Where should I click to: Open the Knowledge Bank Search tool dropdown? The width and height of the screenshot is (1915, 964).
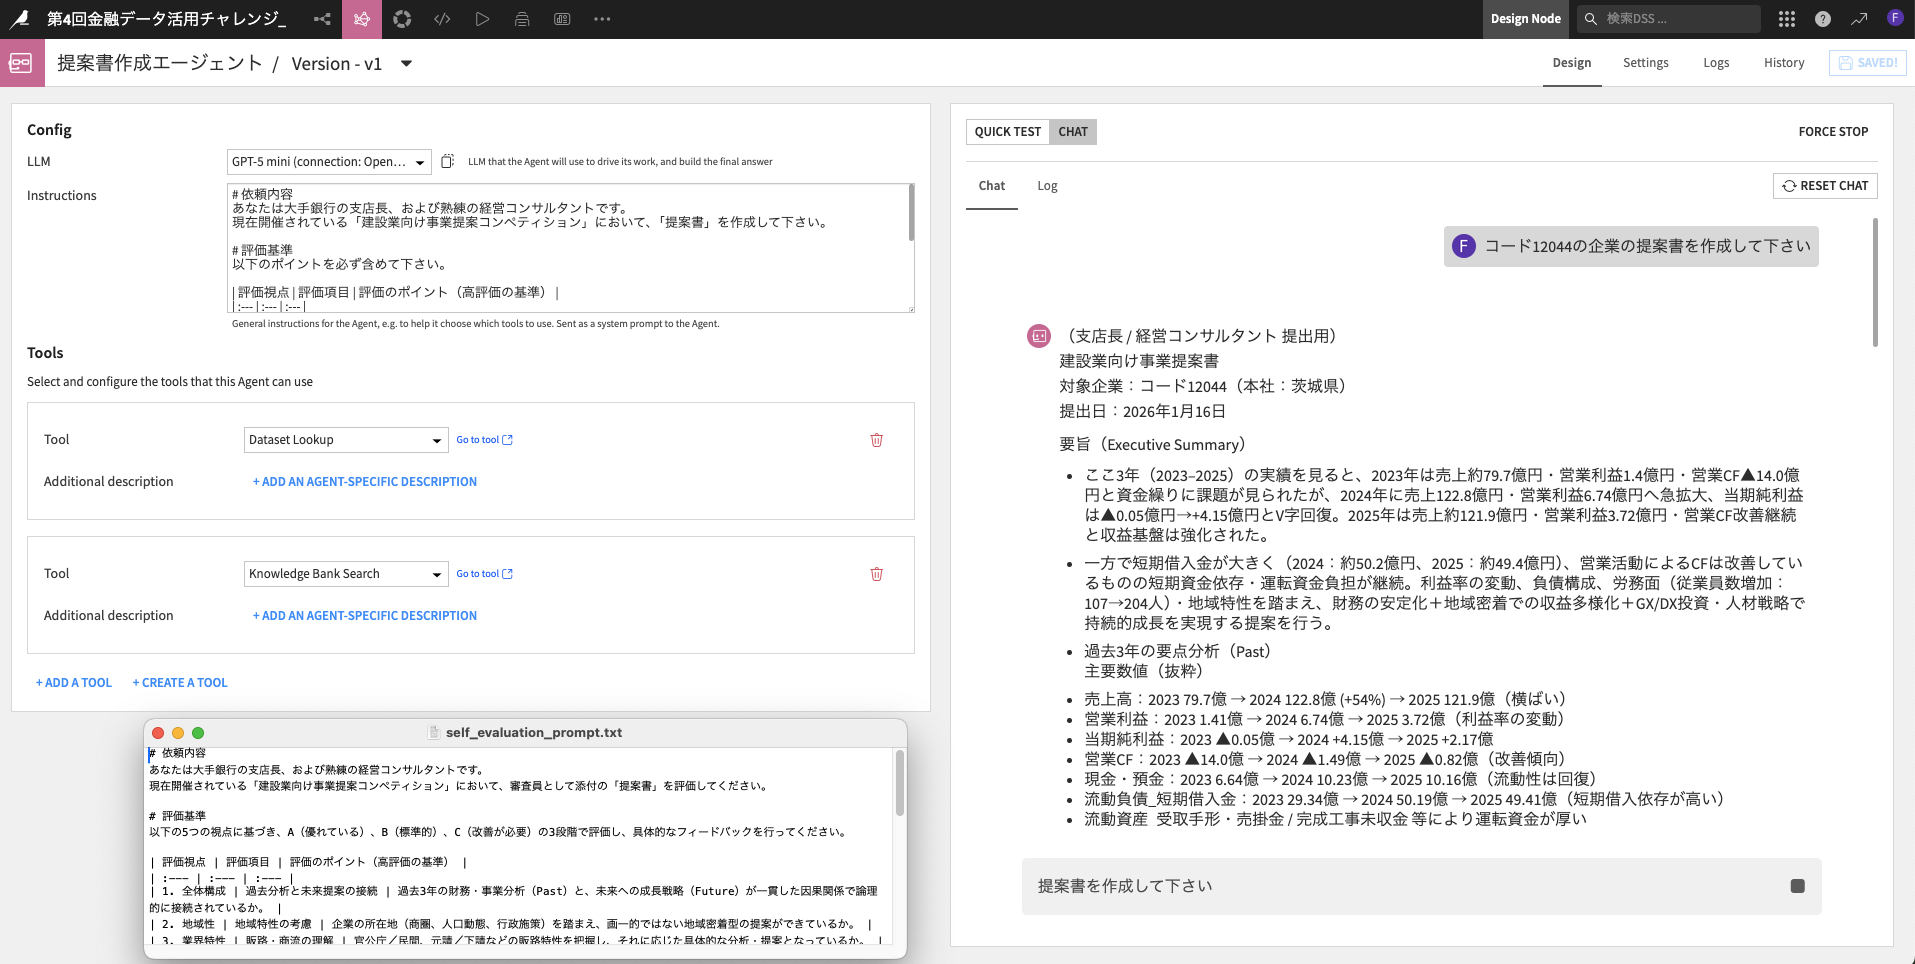point(346,574)
